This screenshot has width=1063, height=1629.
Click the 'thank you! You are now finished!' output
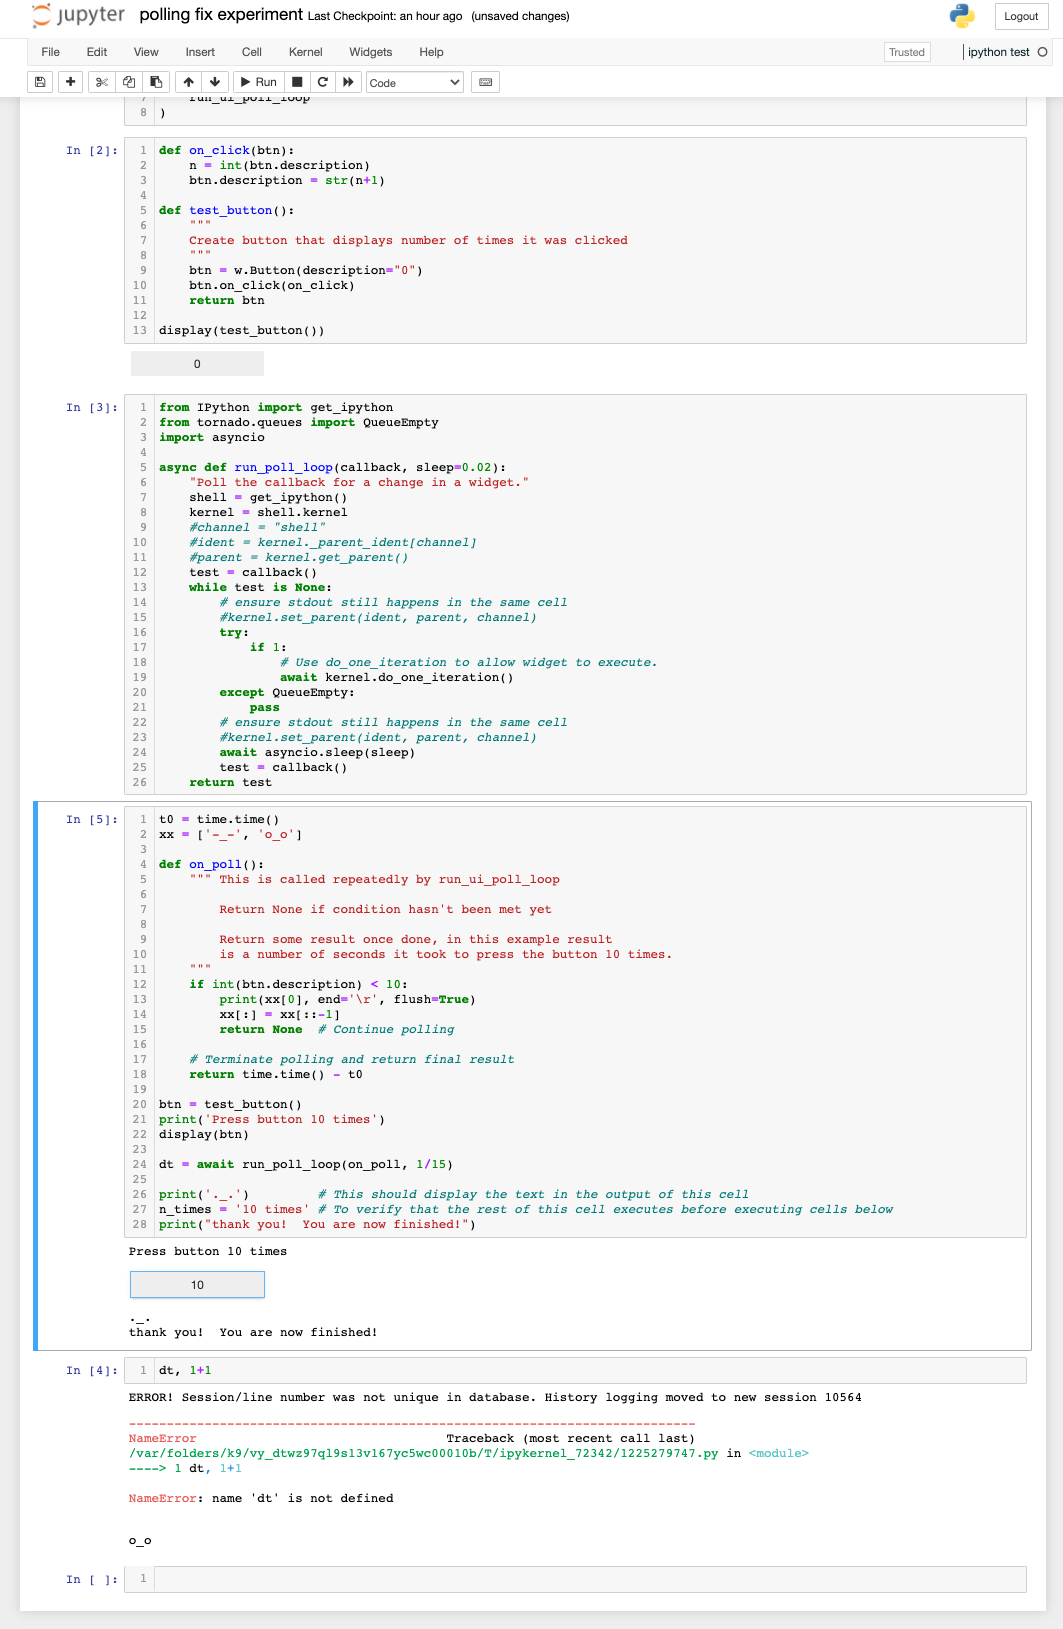pos(253,1333)
